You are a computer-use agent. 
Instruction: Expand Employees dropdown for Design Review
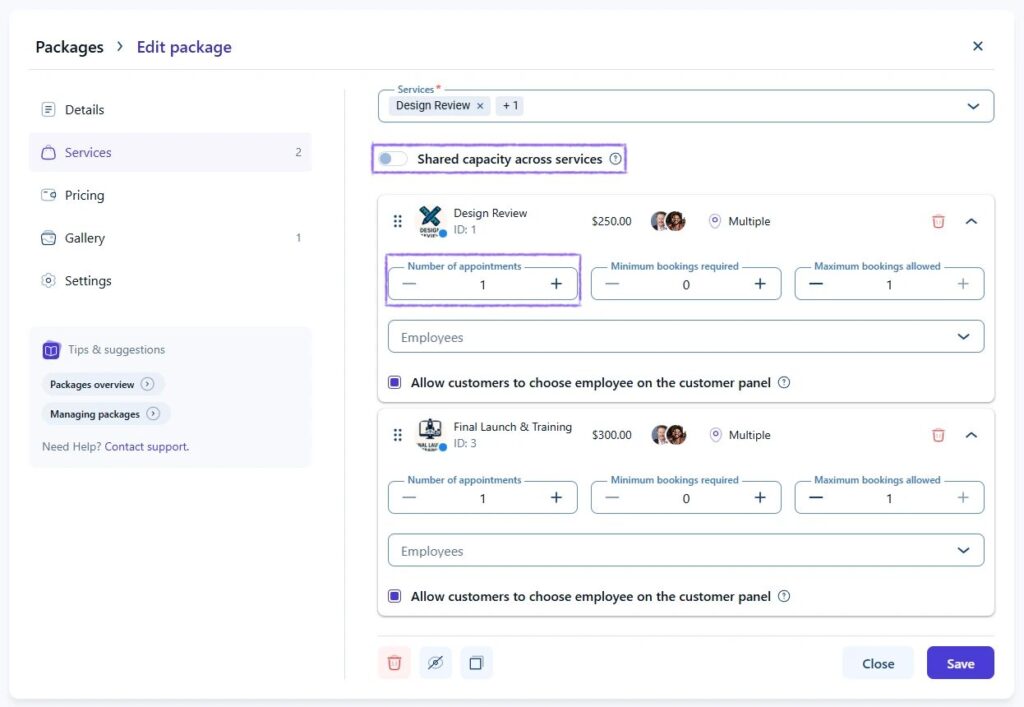(963, 337)
